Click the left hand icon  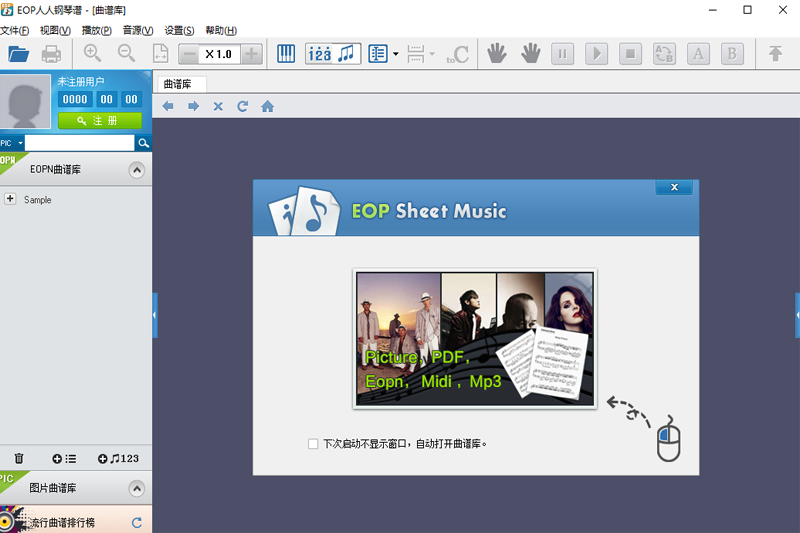(x=496, y=54)
